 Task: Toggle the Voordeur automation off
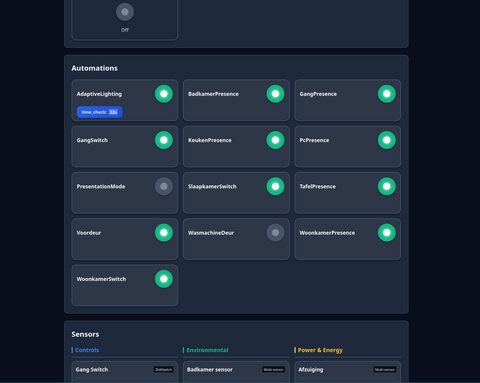click(x=164, y=233)
